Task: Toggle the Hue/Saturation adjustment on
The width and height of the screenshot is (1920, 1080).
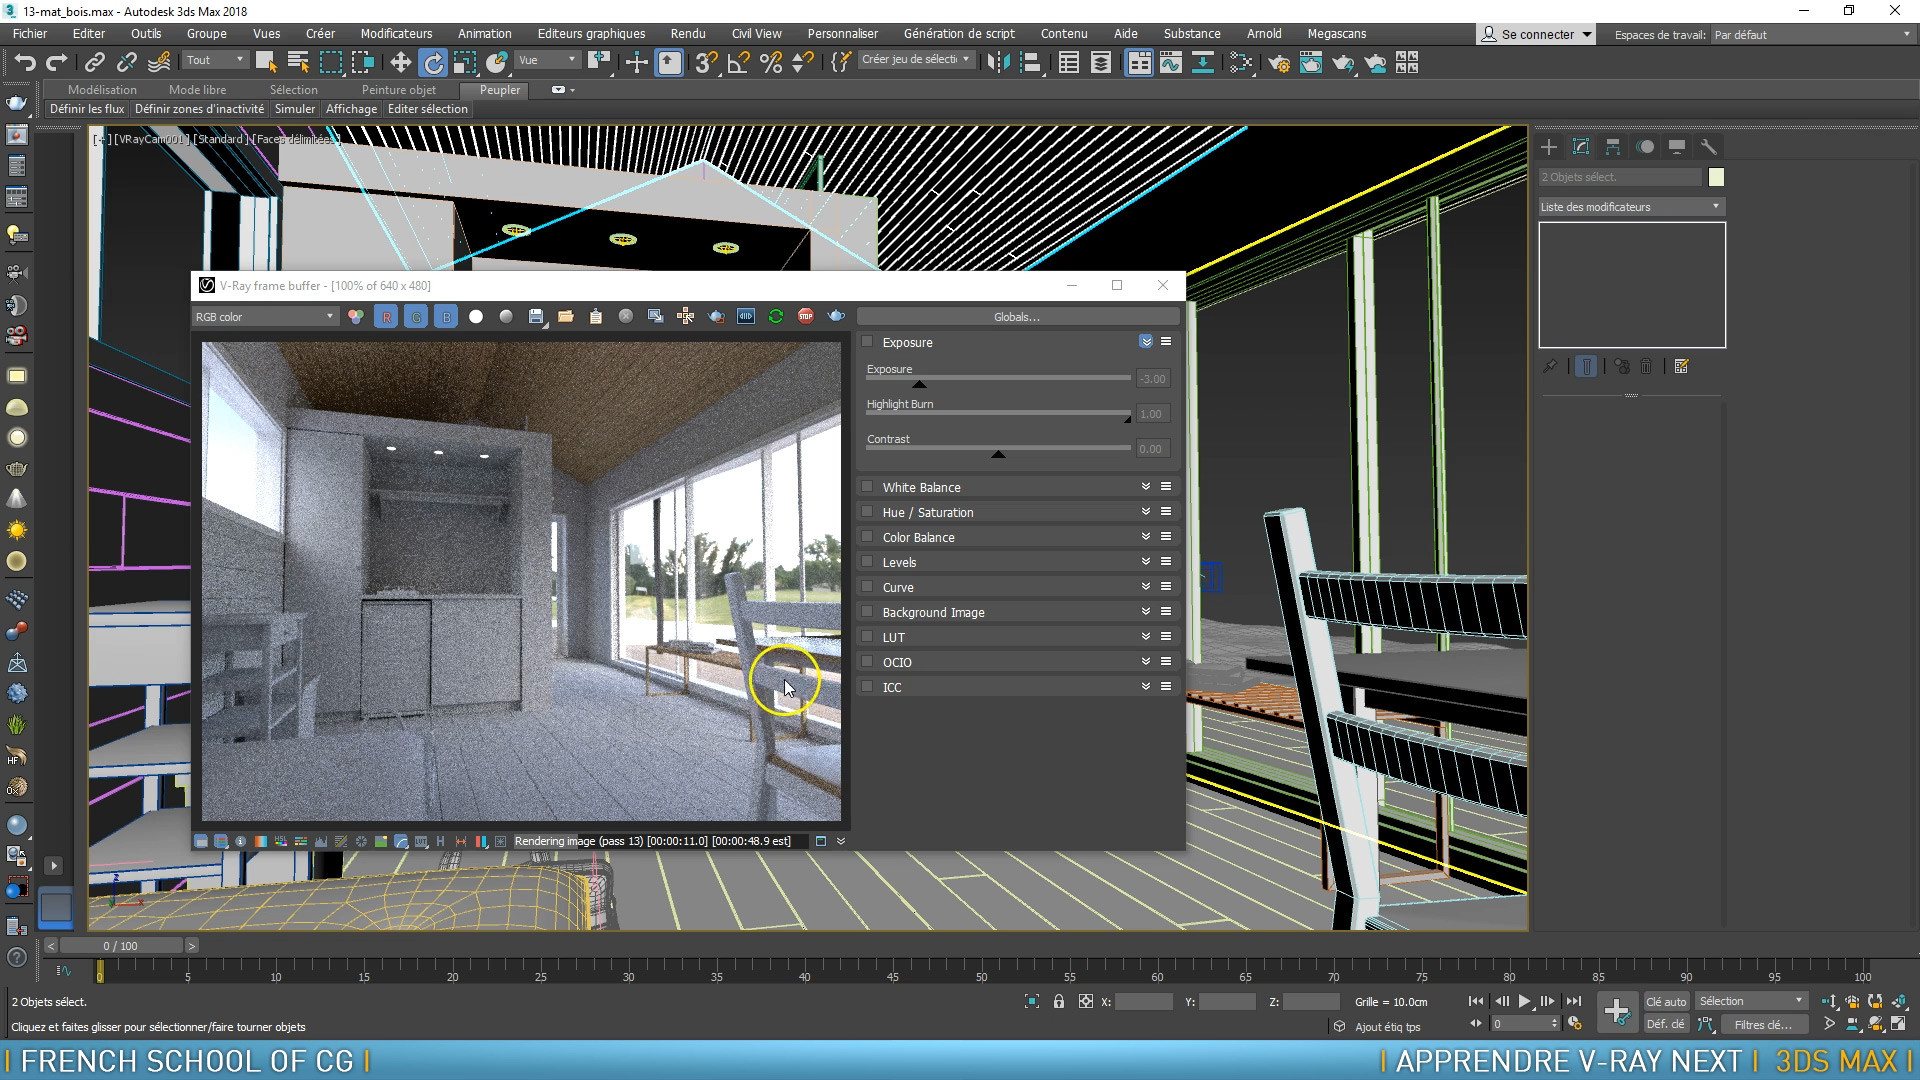Action: click(868, 512)
